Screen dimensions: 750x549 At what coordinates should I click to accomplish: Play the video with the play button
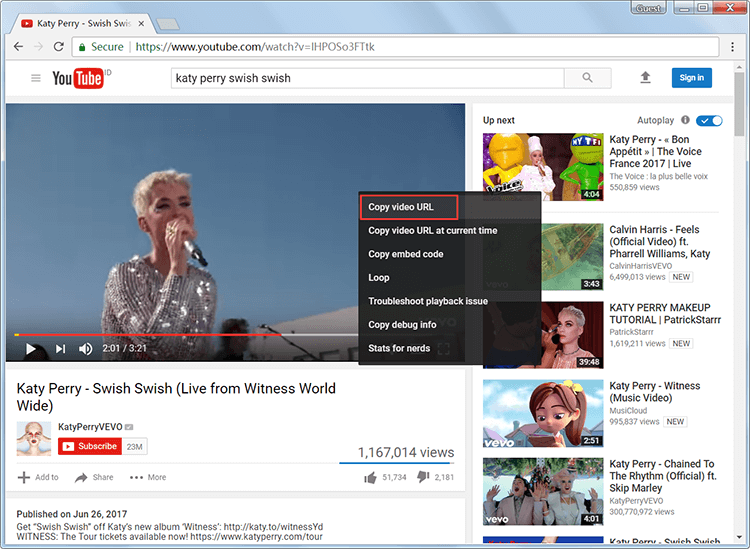(x=31, y=349)
